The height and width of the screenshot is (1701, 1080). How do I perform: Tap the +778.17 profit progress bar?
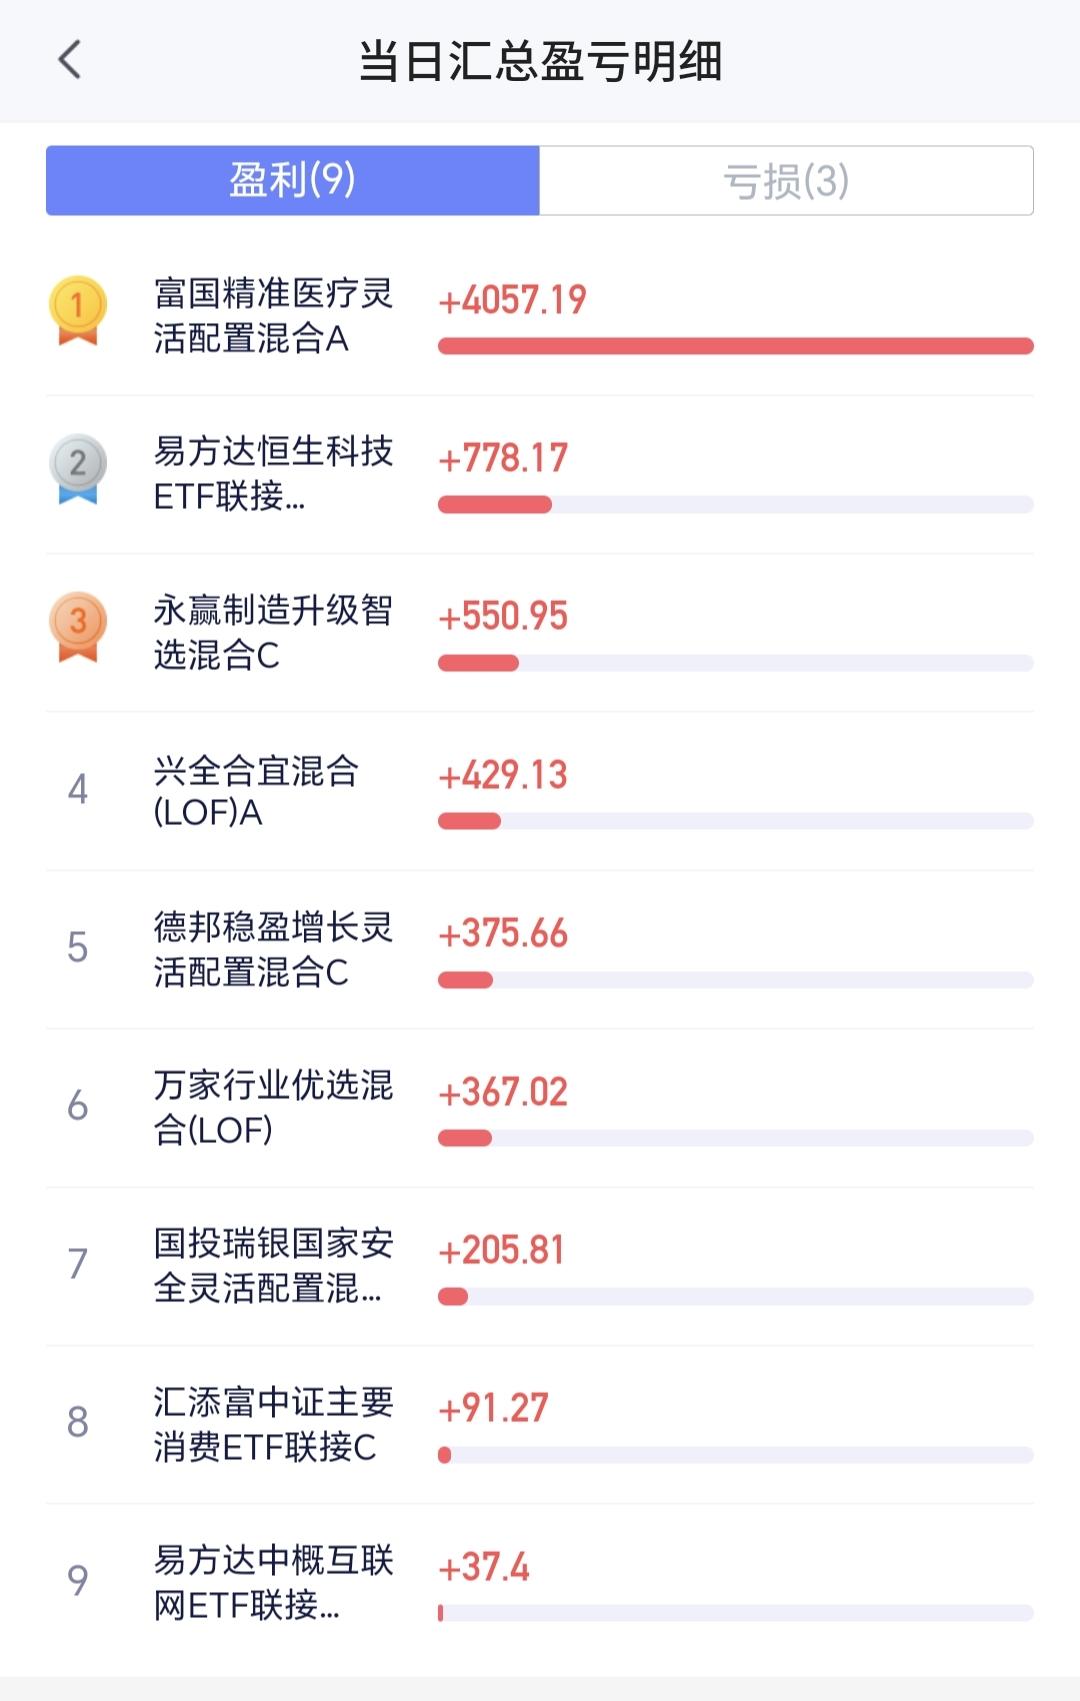(x=736, y=505)
